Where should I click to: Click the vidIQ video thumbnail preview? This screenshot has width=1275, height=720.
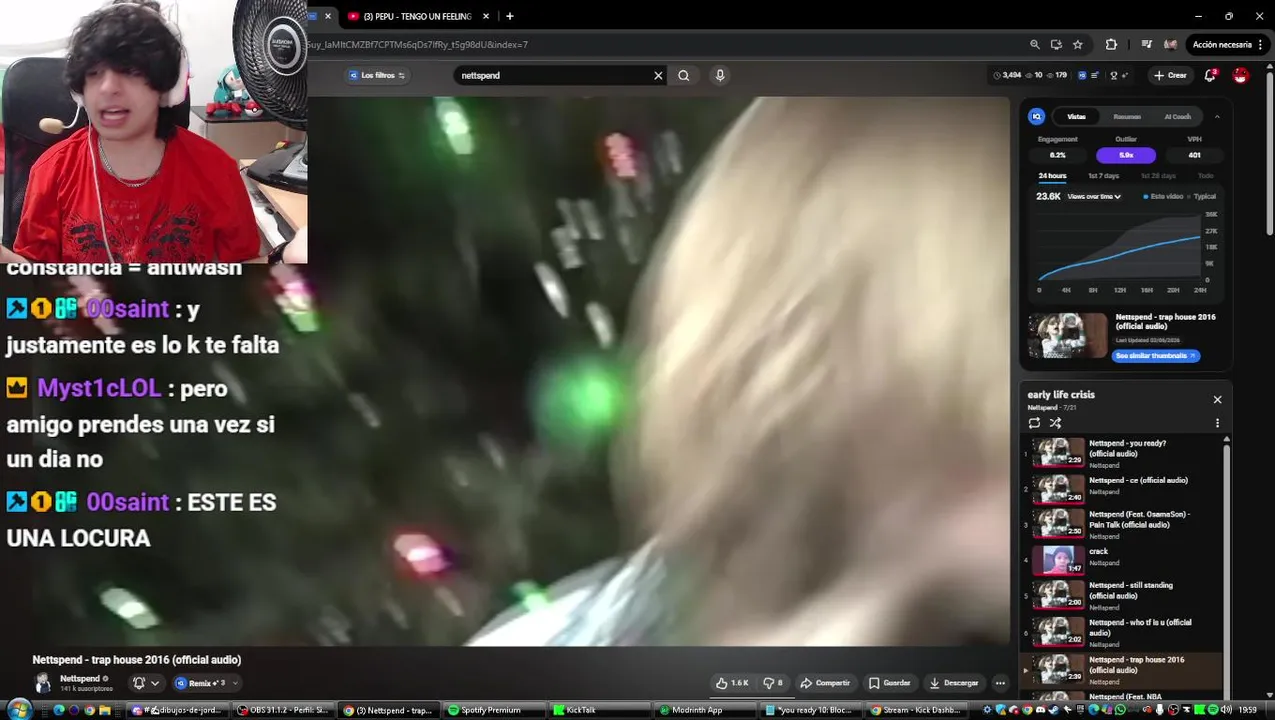pos(1068,335)
